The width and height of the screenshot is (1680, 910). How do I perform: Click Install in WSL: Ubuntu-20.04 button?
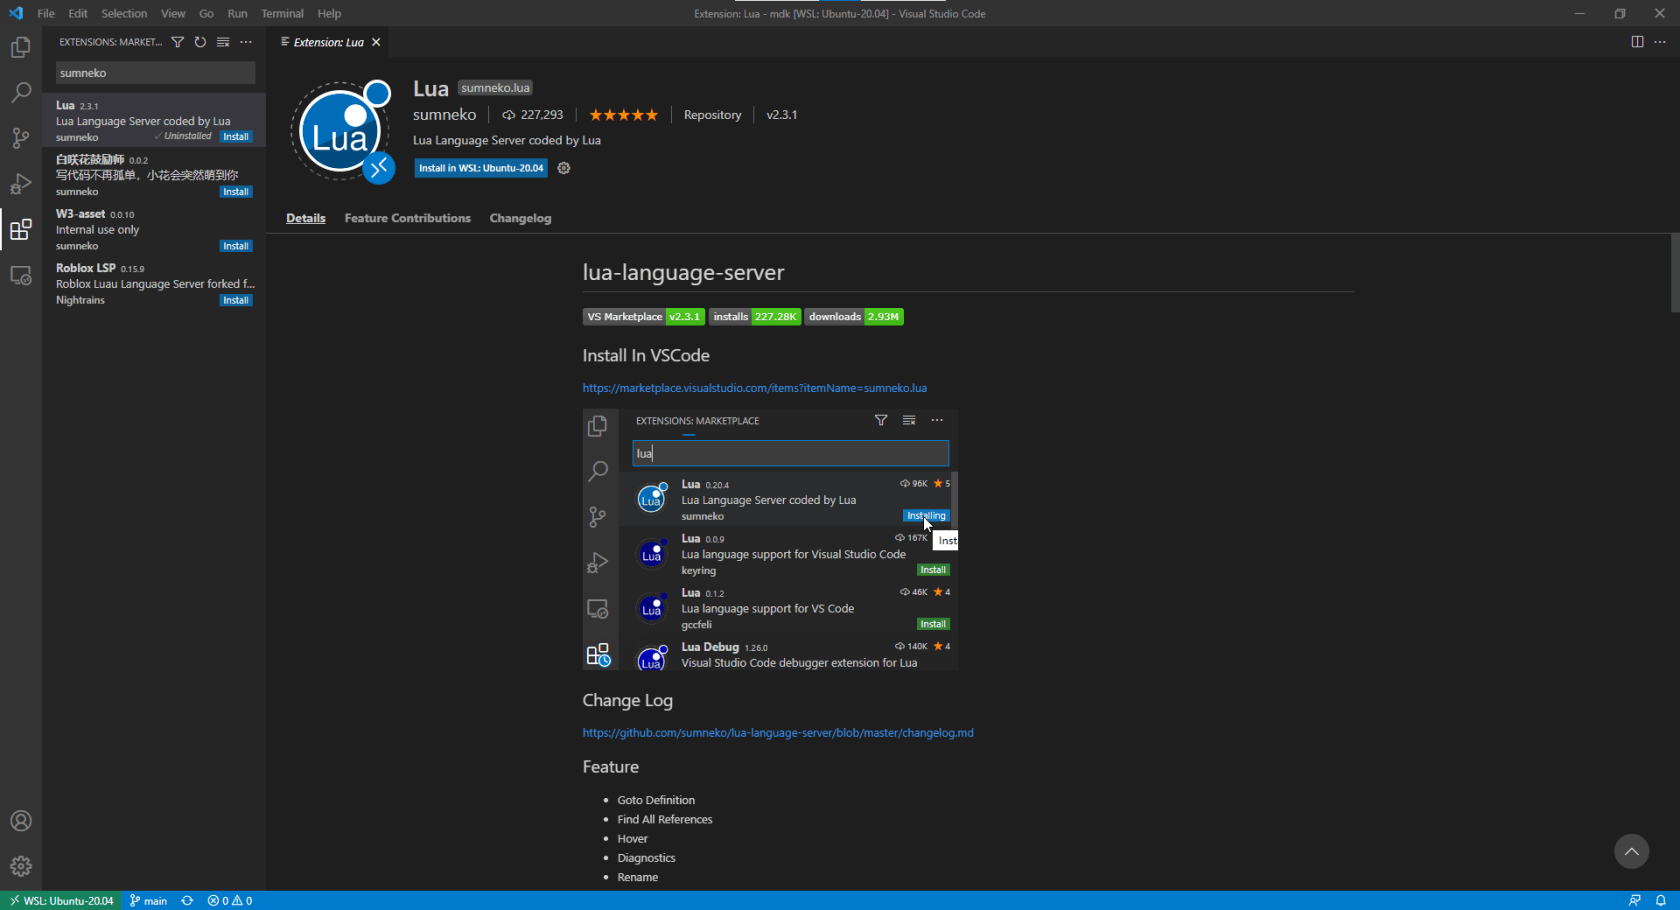pos(481,168)
